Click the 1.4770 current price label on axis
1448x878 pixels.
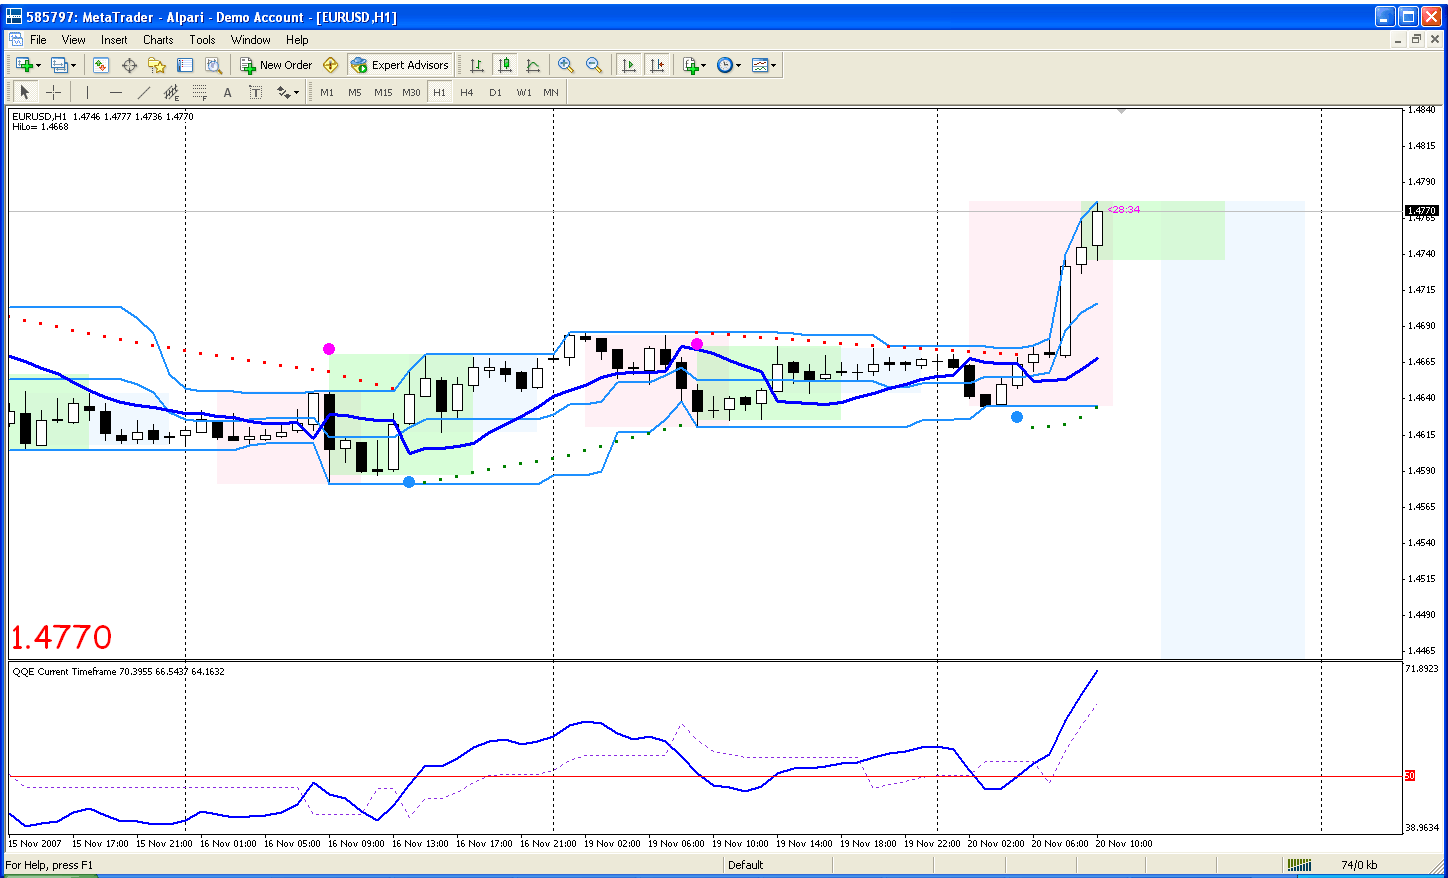coord(1421,211)
